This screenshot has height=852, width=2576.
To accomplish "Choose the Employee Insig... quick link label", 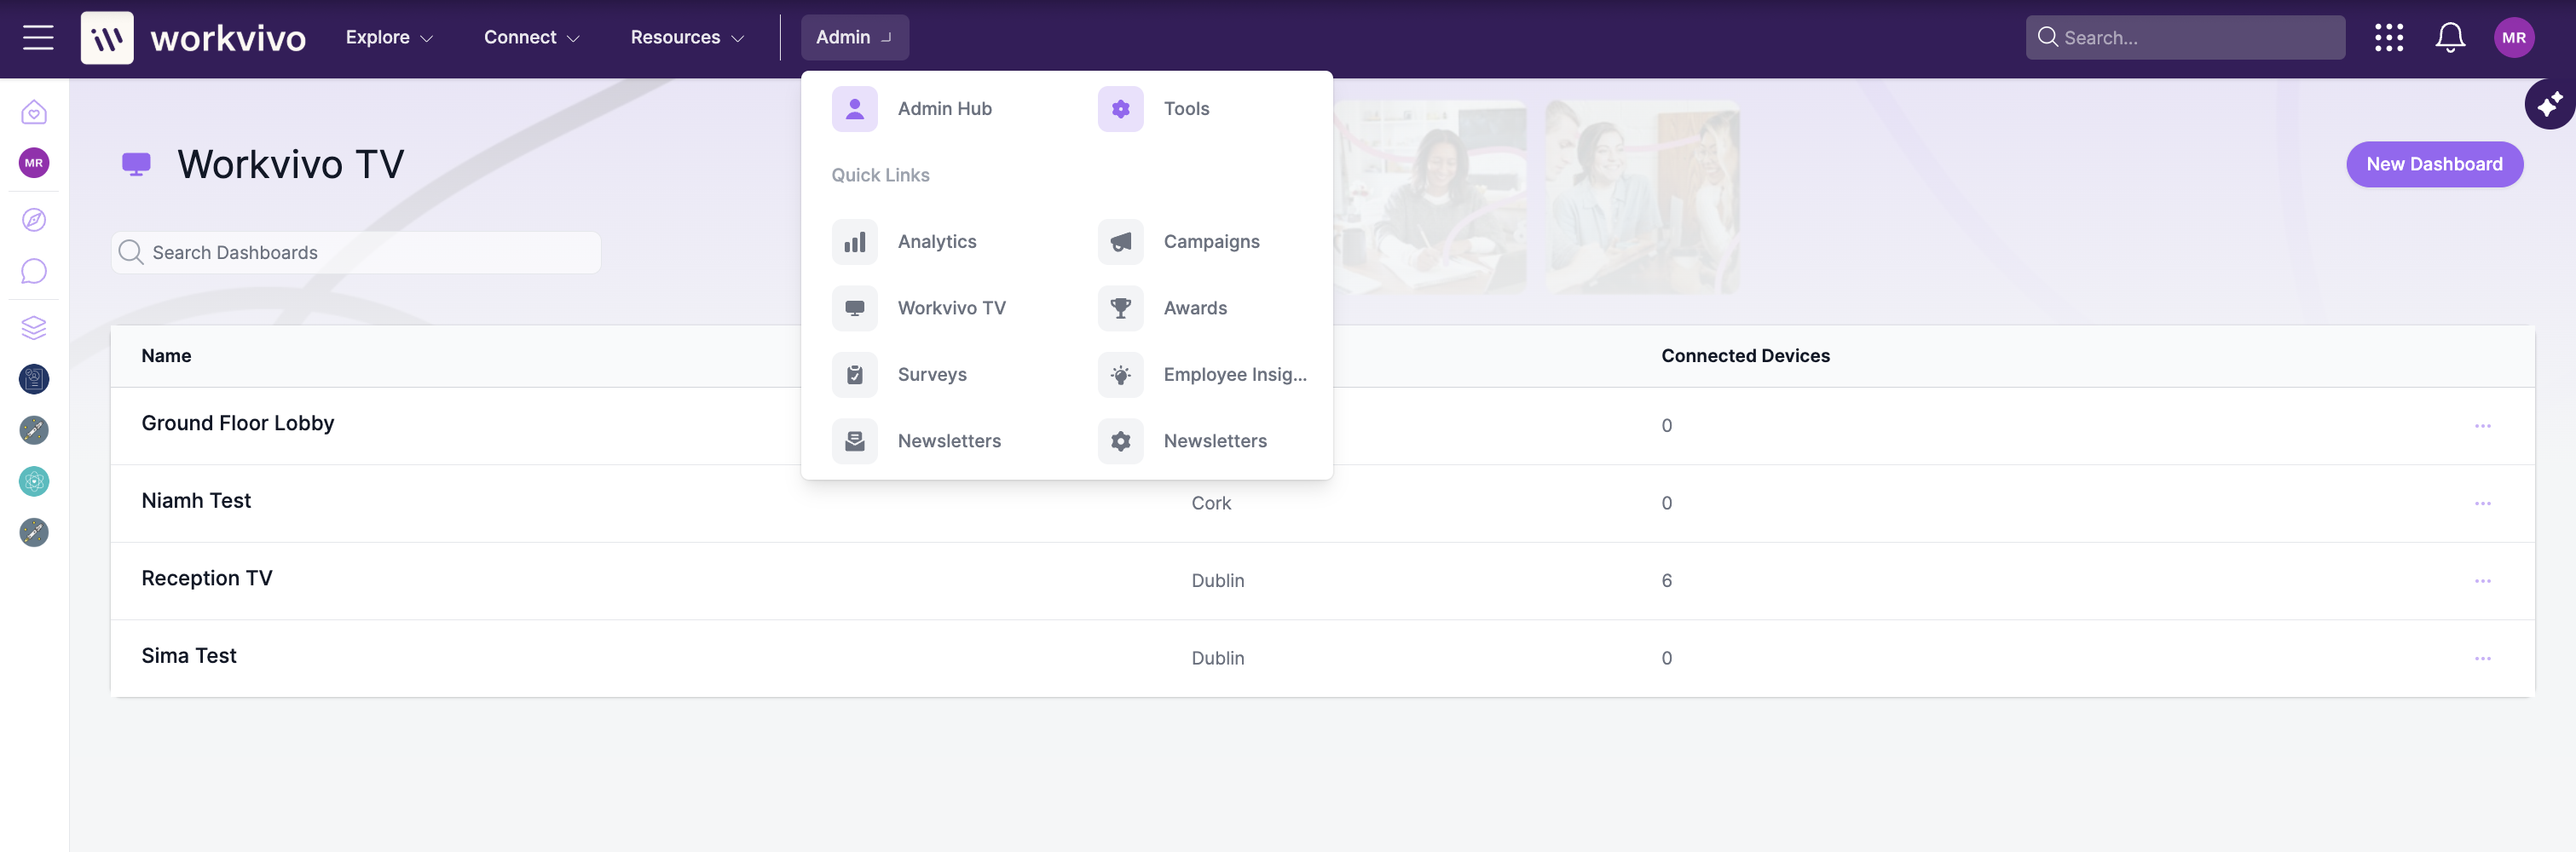I will tap(1235, 375).
